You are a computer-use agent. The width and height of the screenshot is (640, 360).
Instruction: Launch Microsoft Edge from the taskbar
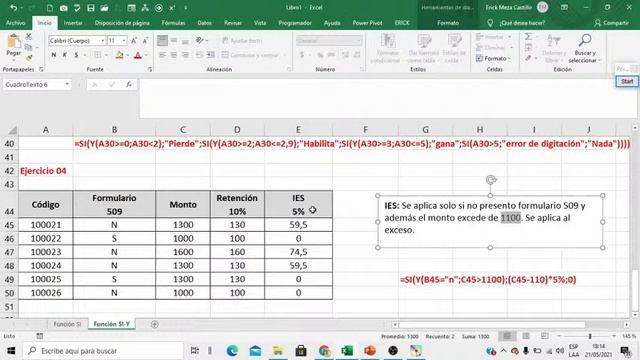click(232, 351)
